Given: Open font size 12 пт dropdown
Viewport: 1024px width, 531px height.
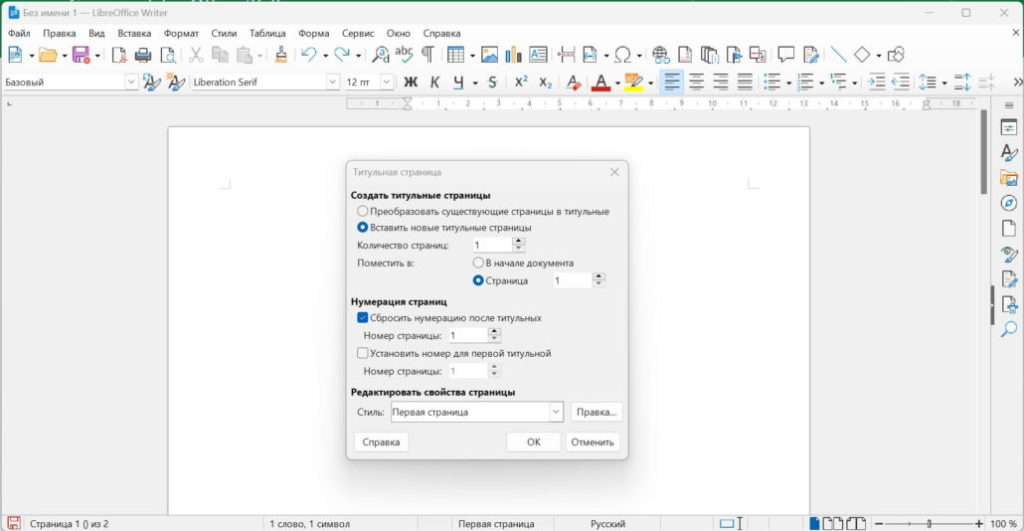Looking at the screenshot, I should (x=387, y=82).
